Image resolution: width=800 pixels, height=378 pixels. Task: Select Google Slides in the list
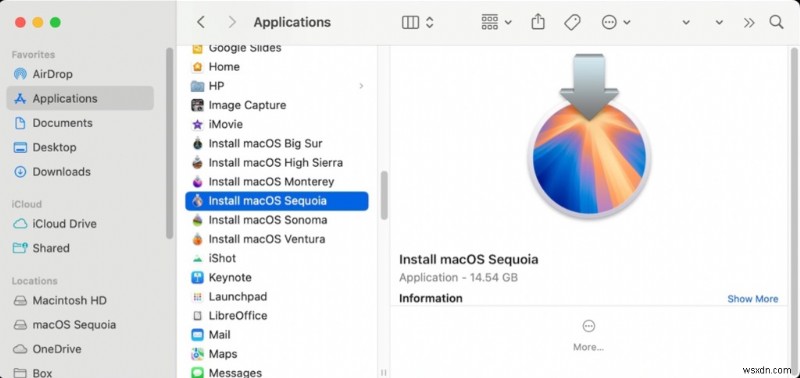277,49
